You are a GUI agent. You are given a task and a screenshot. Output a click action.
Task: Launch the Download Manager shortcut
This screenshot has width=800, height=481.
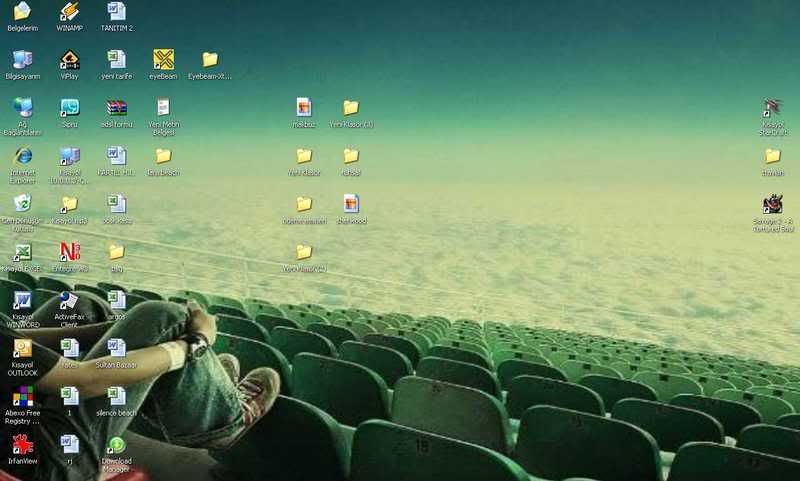click(x=116, y=444)
